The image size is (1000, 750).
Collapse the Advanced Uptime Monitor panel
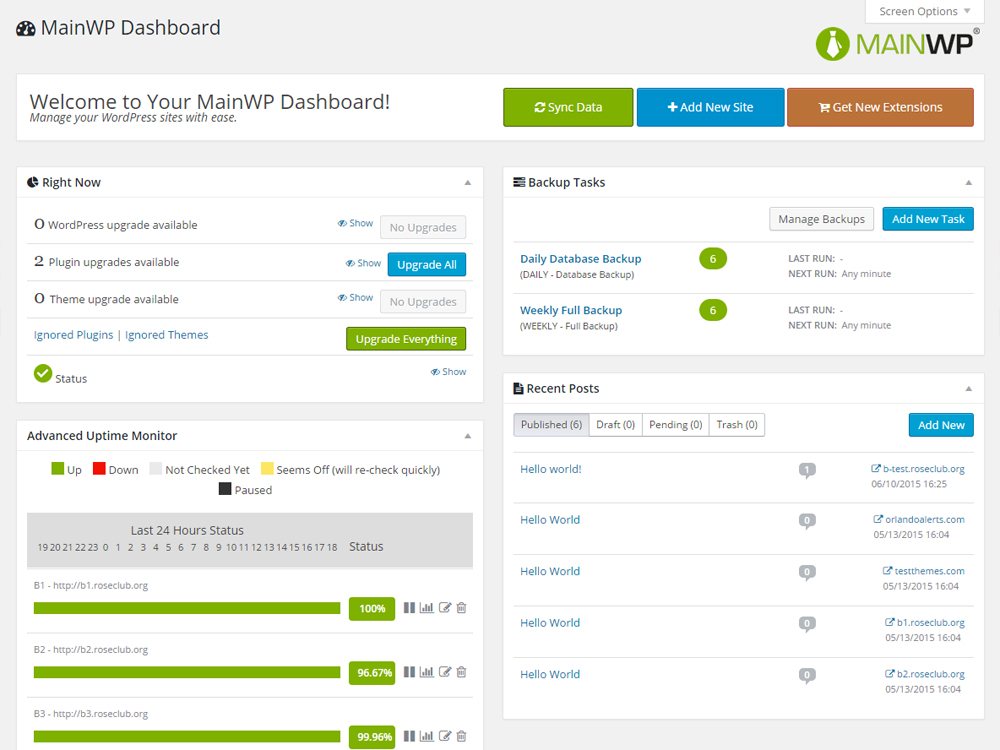(467, 436)
